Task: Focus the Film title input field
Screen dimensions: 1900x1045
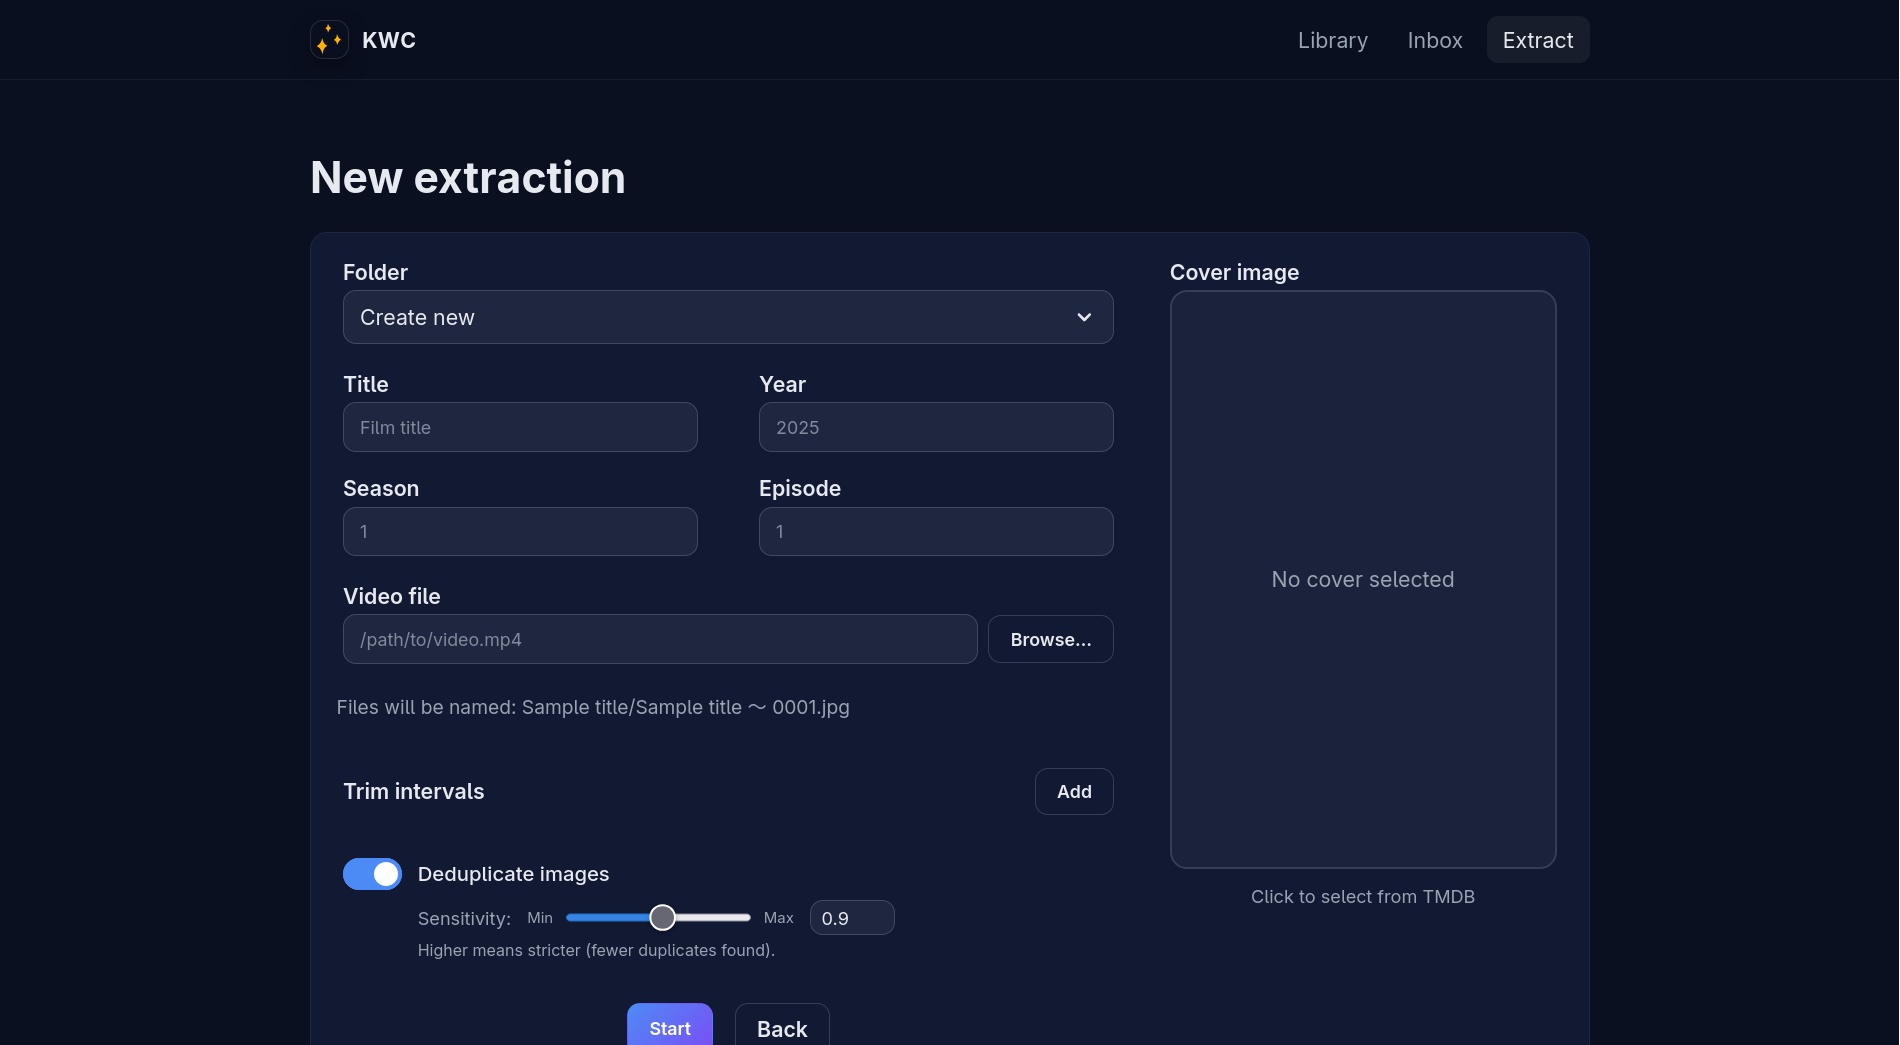Action: click(520, 427)
